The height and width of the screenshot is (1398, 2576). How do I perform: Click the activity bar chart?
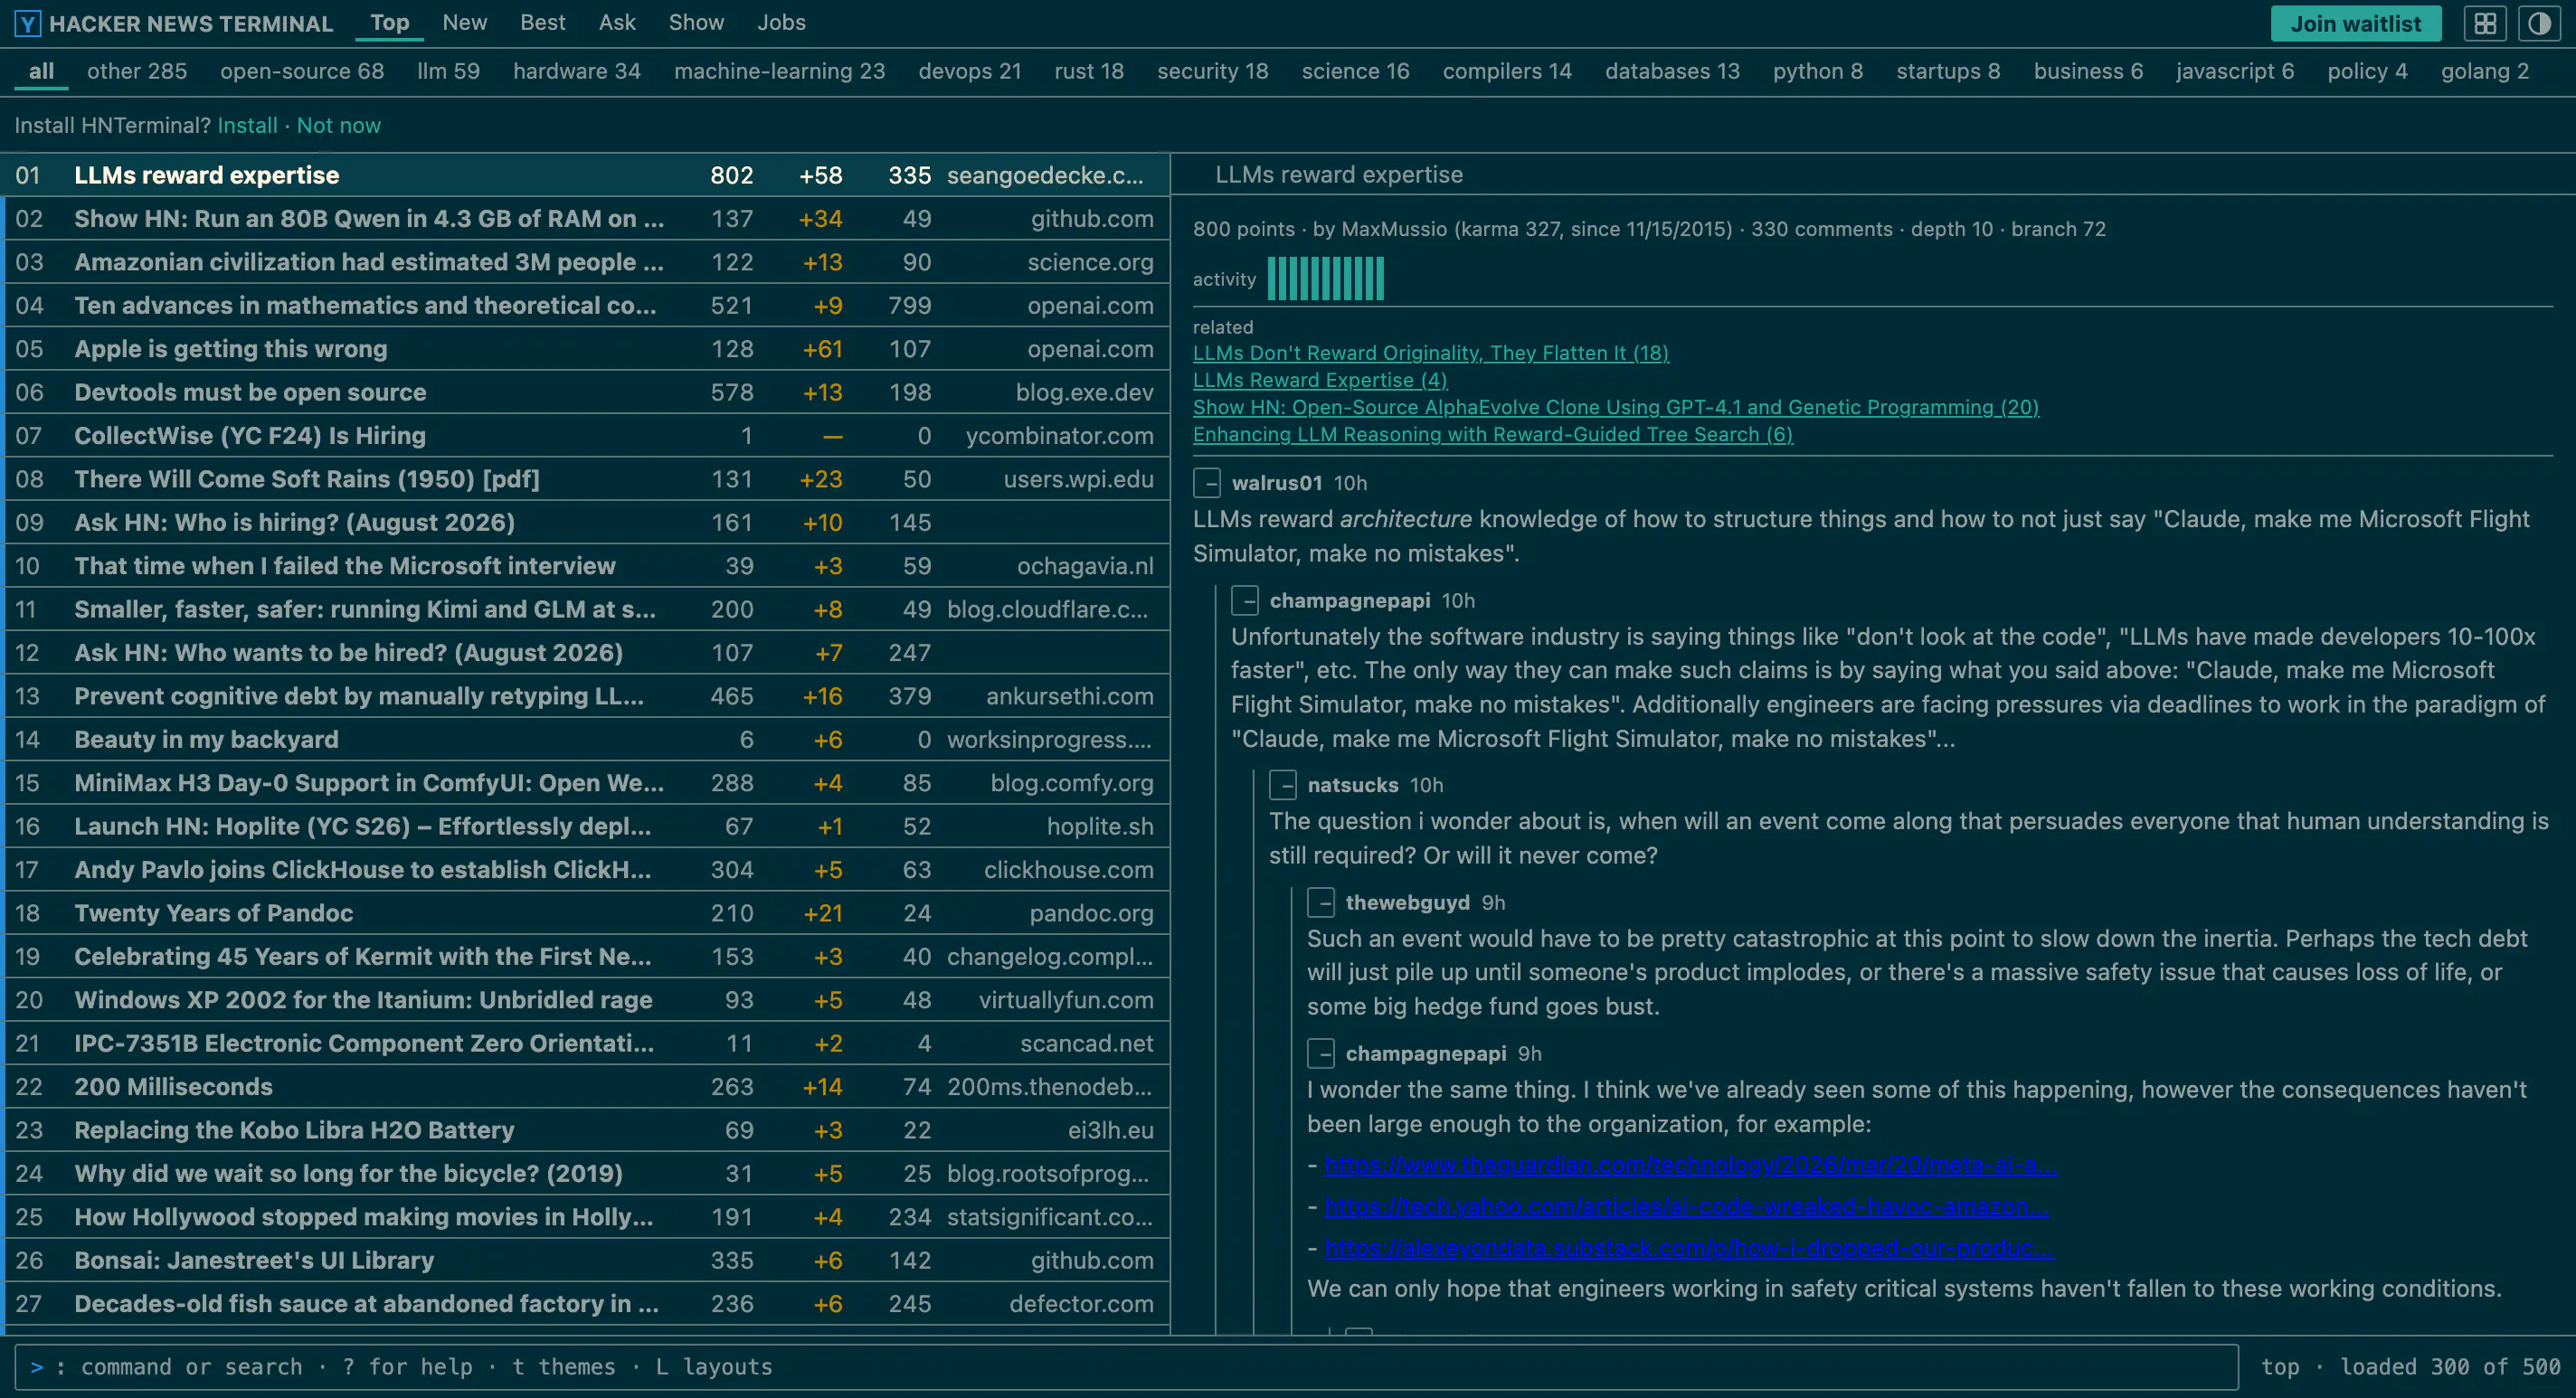click(1325, 279)
